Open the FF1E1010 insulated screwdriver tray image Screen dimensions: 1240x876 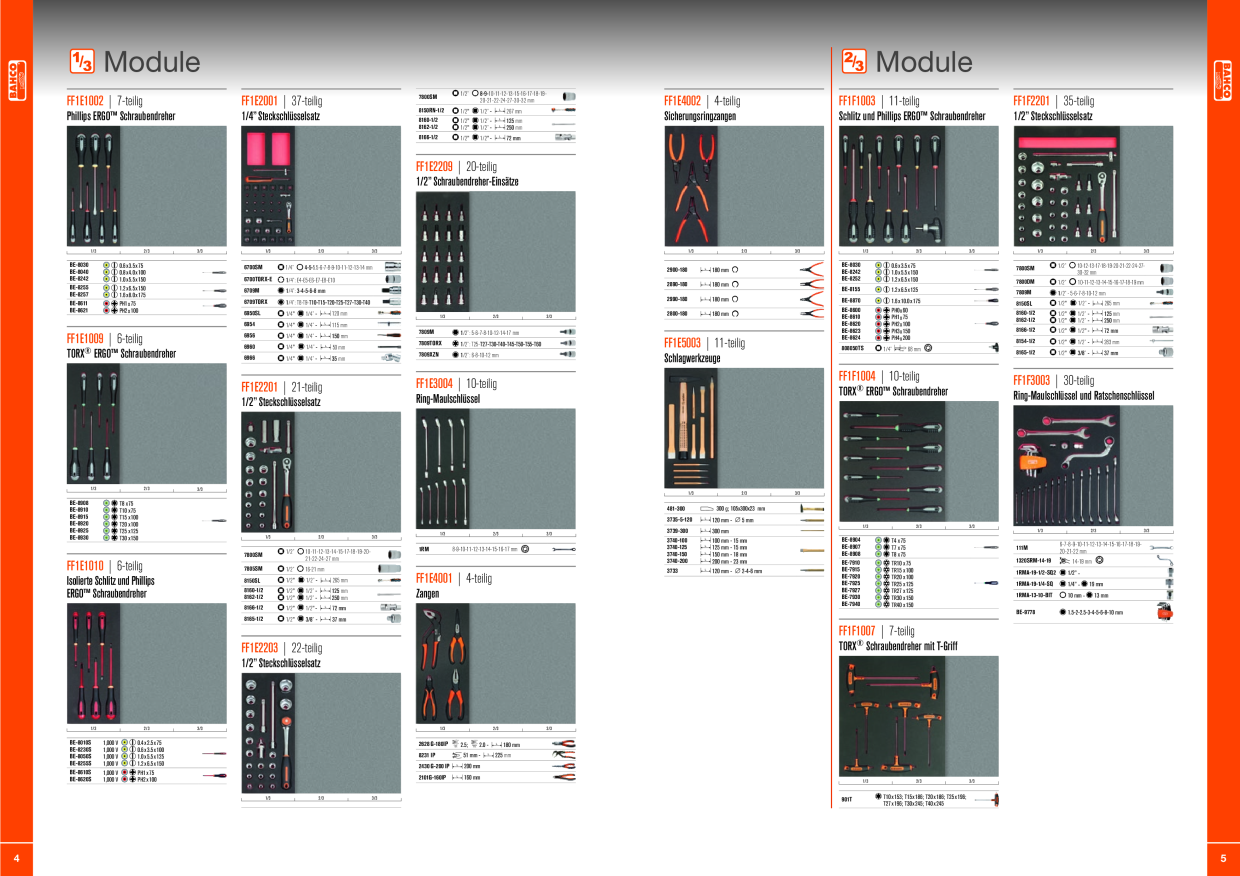[x=147, y=663]
